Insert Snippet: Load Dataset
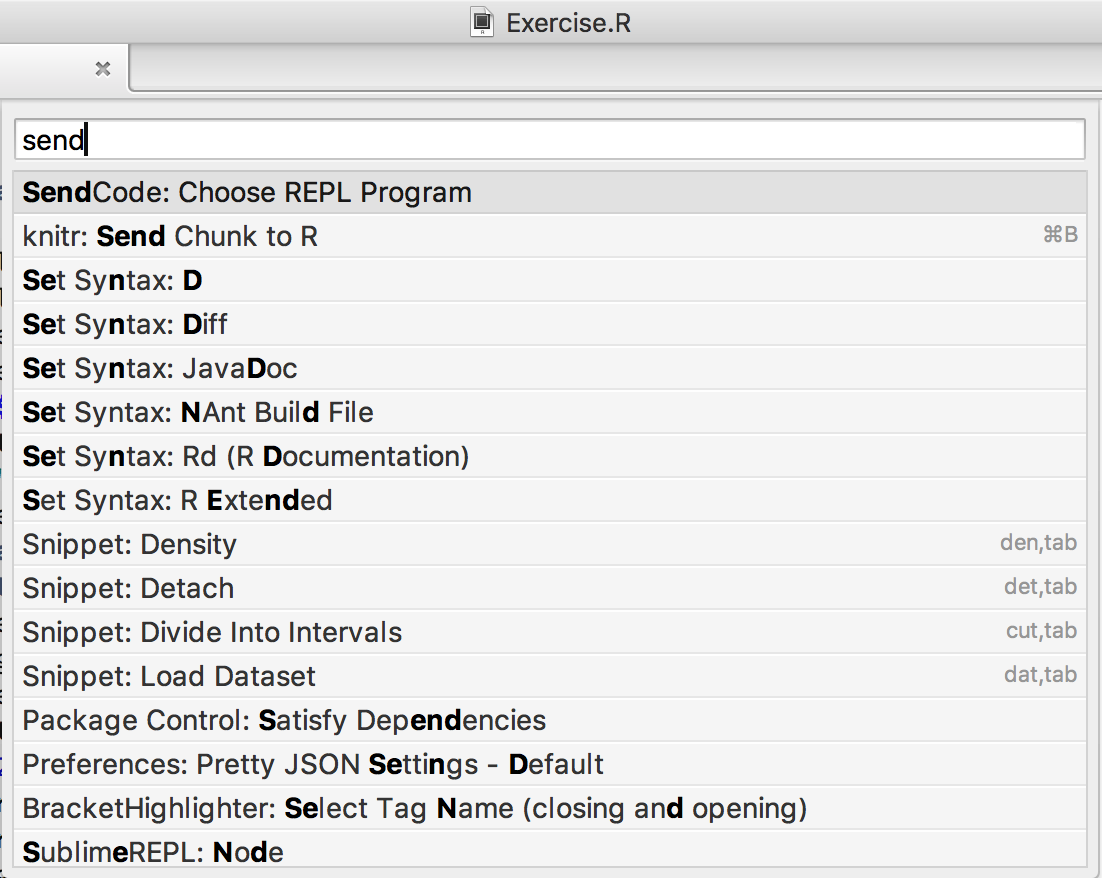The width and height of the screenshot is (1102, 878). pos(550,676)
